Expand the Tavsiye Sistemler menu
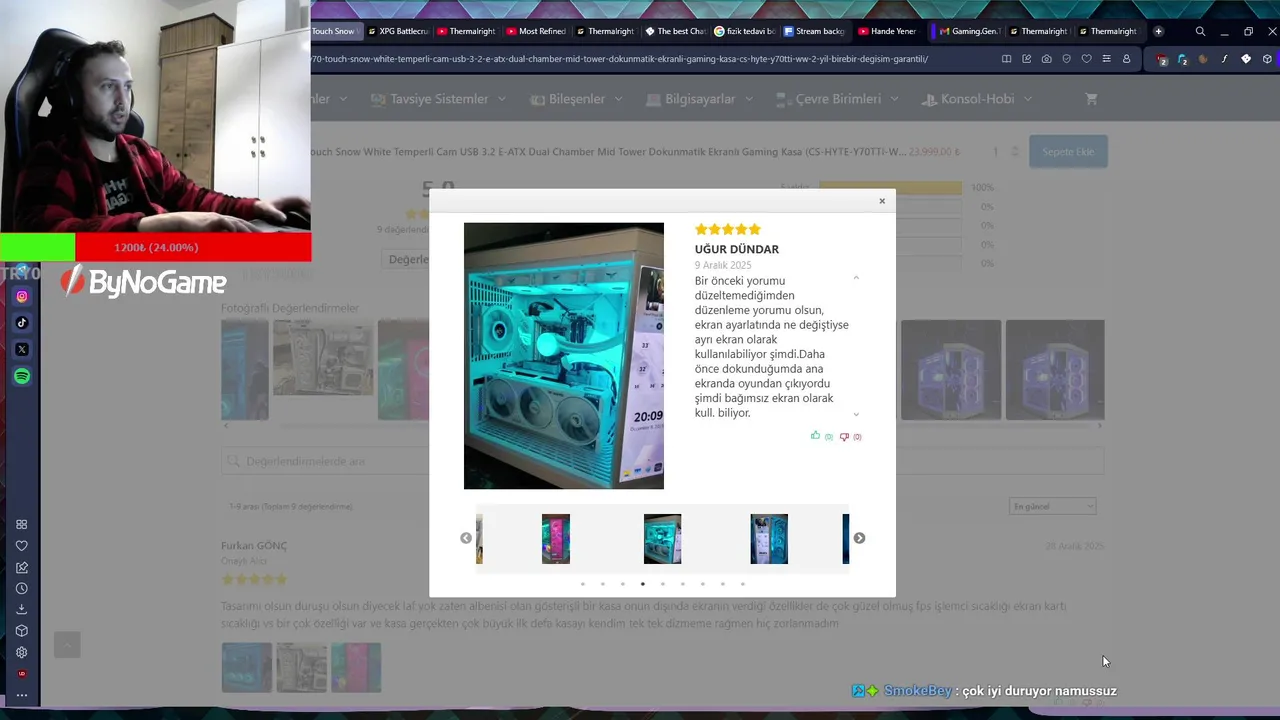1280x720 pixels. [x=438, y=99]
